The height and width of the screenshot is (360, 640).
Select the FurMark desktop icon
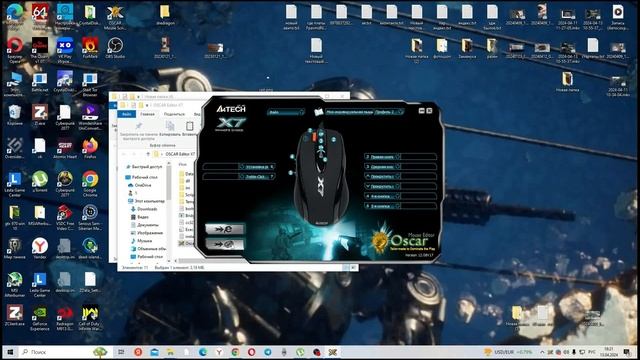[x=90, y=48]
